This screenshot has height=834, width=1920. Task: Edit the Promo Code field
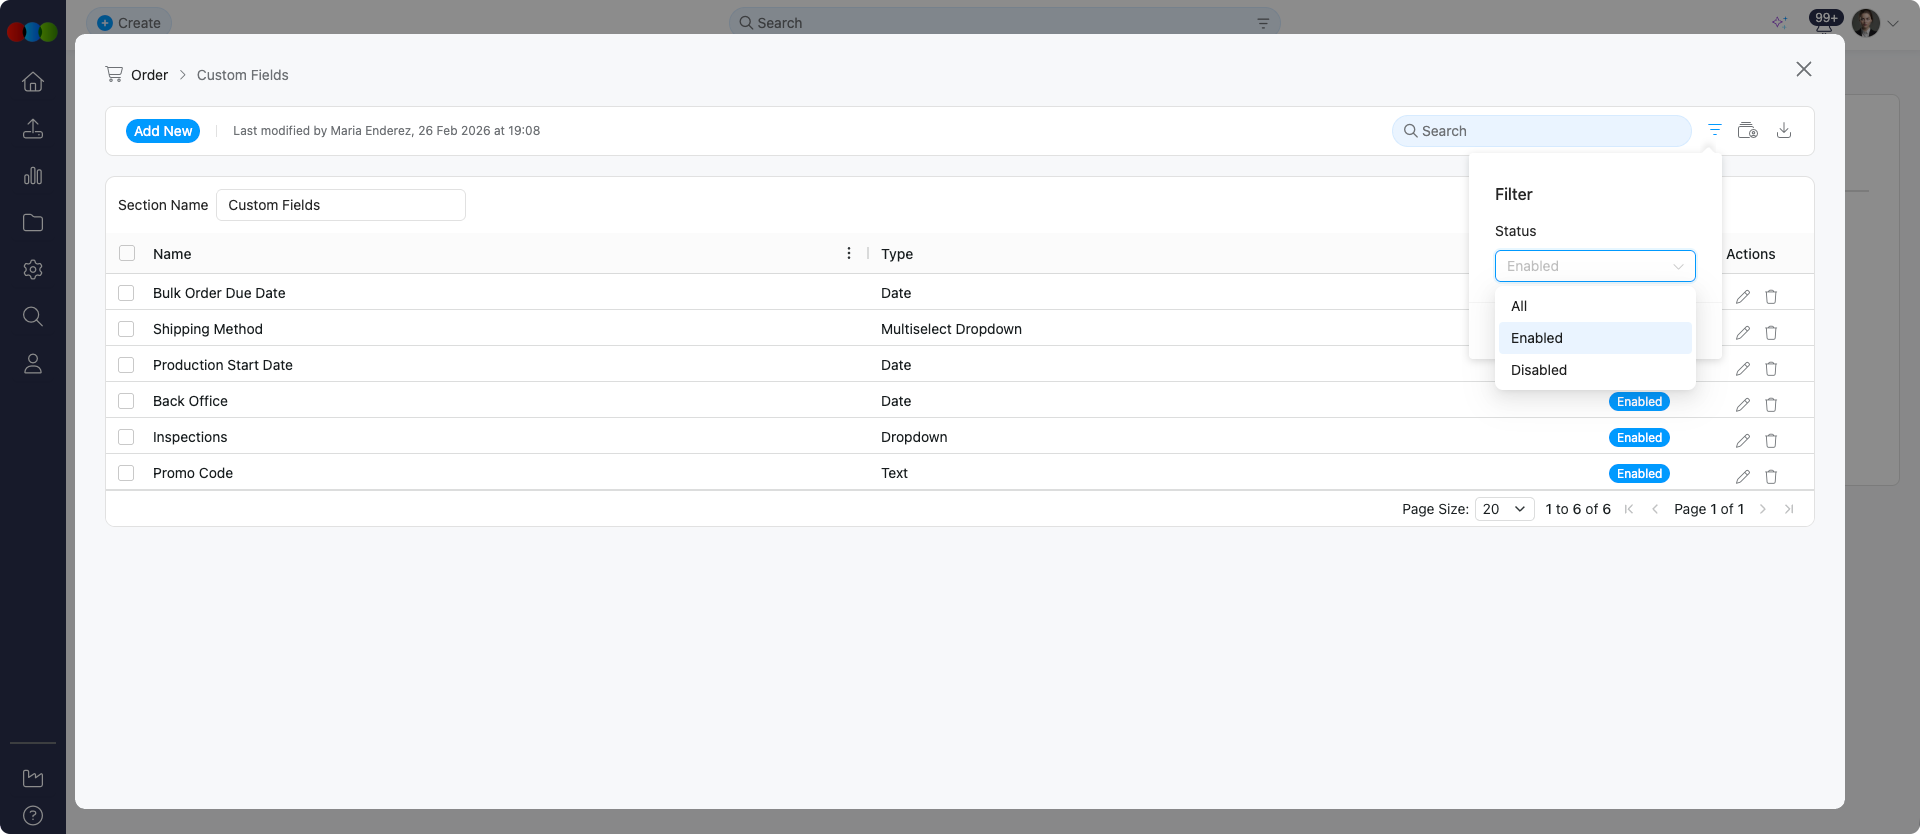[1742, 476]
